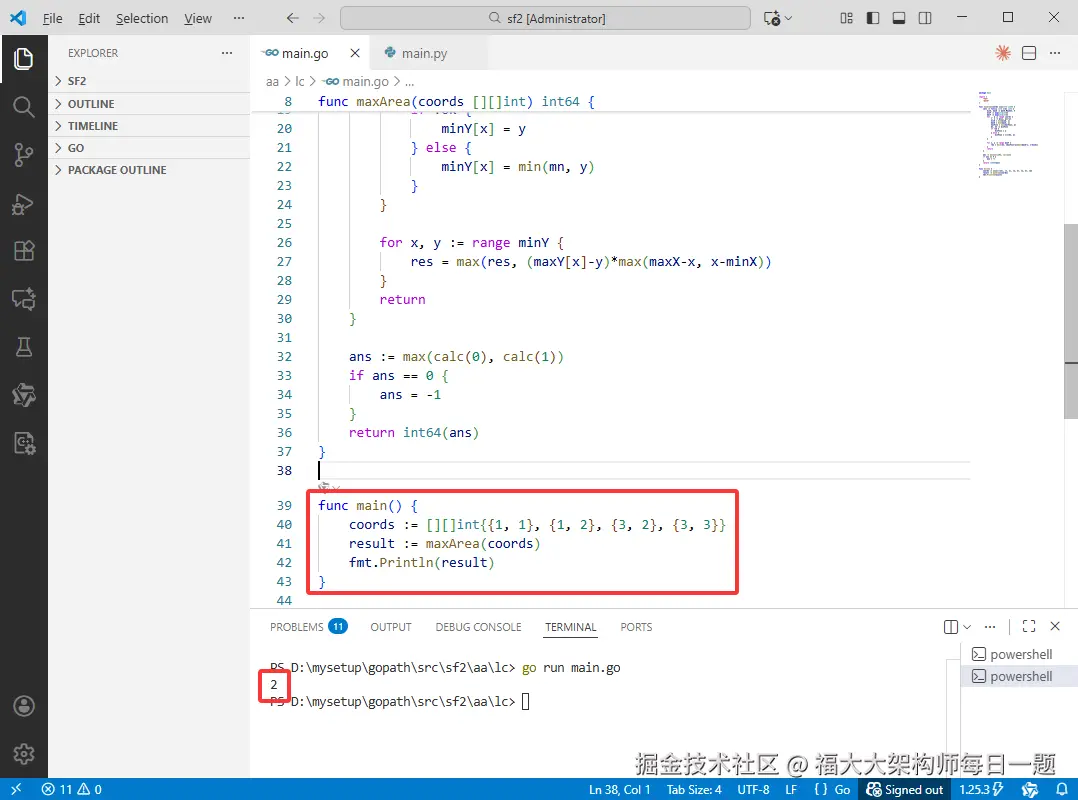Click the Customize Layout icon

[846, 18]
